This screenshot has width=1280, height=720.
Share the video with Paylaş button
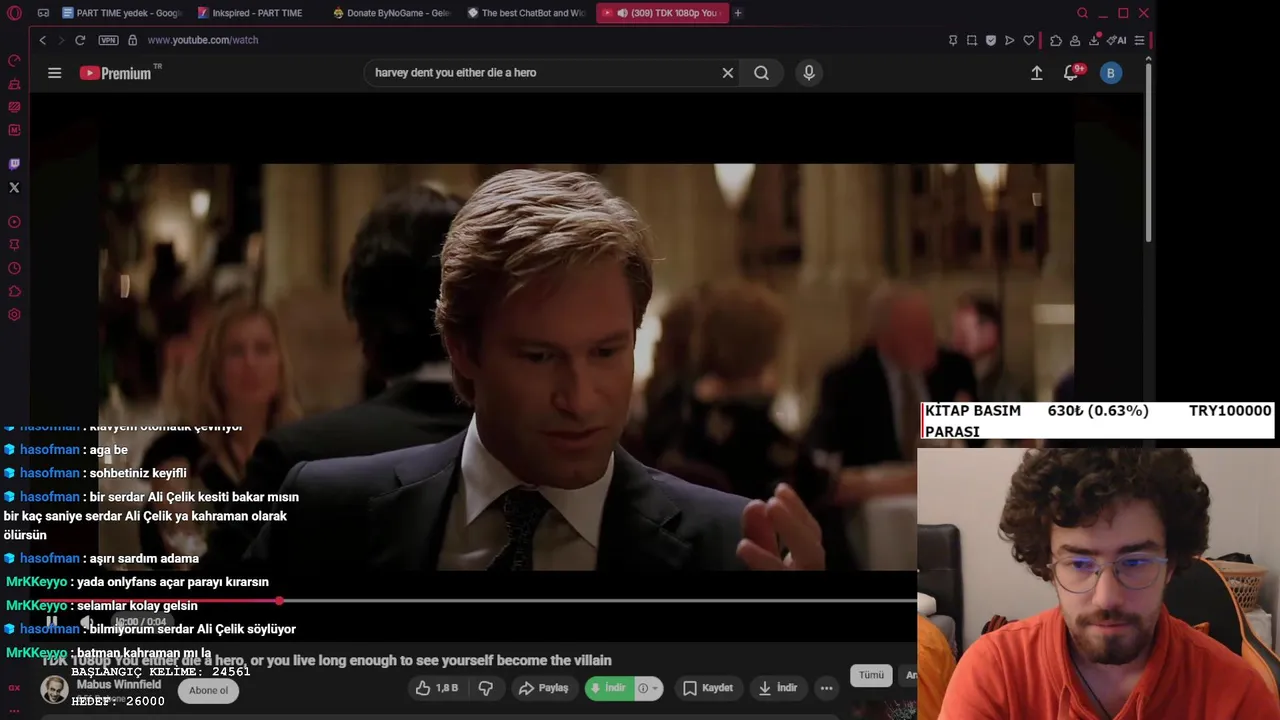click(543, 688)
